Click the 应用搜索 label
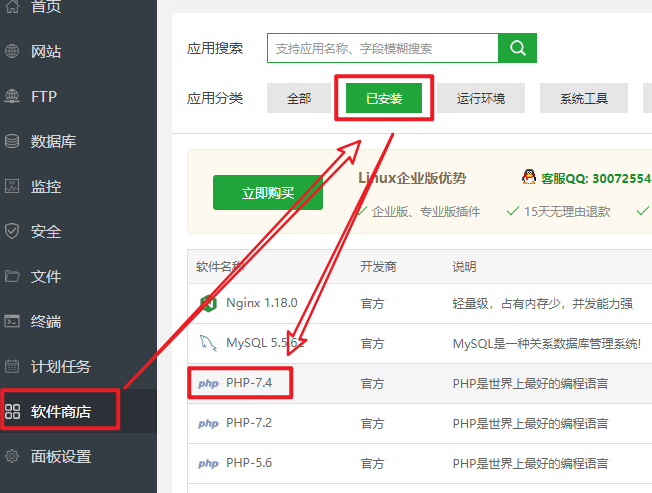This screenshot has height=493, width=652. pyautogui.click(x=215, y=48)
